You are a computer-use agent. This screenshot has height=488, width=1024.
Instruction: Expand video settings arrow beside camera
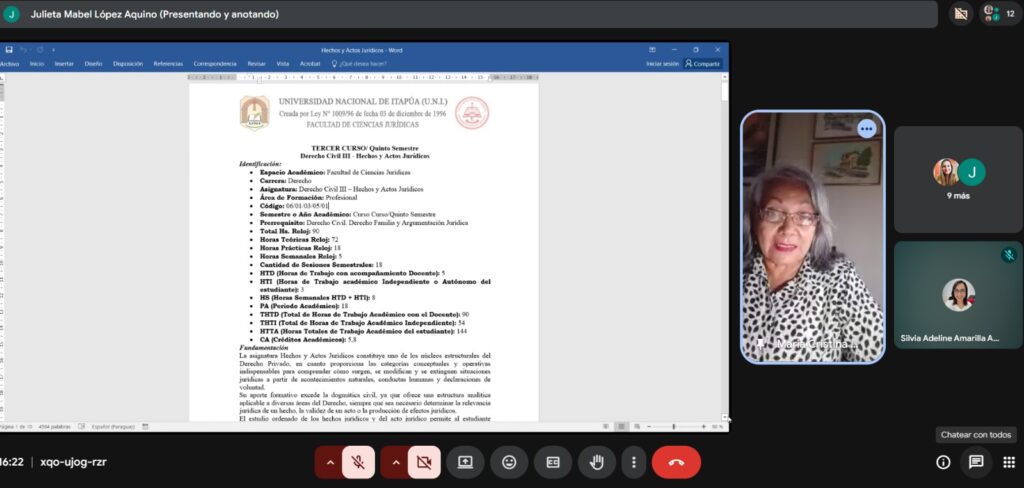coord(394,461)
